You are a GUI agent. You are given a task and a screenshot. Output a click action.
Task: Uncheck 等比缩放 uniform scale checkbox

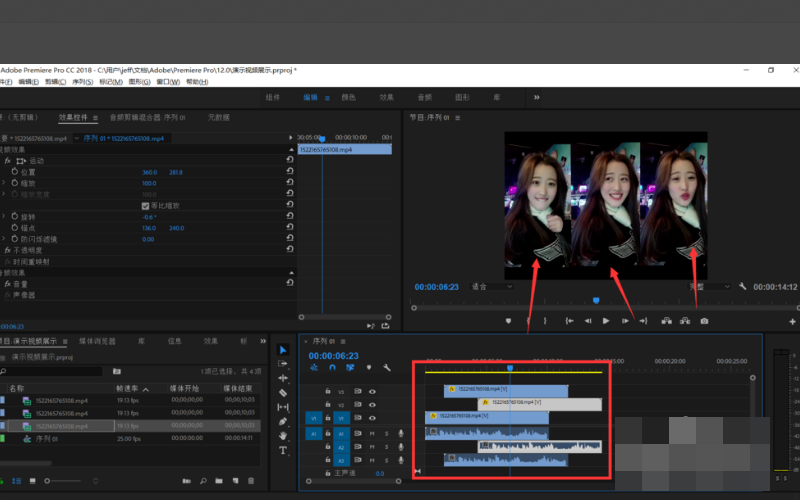pyautogui.click(x=145, y=206)
